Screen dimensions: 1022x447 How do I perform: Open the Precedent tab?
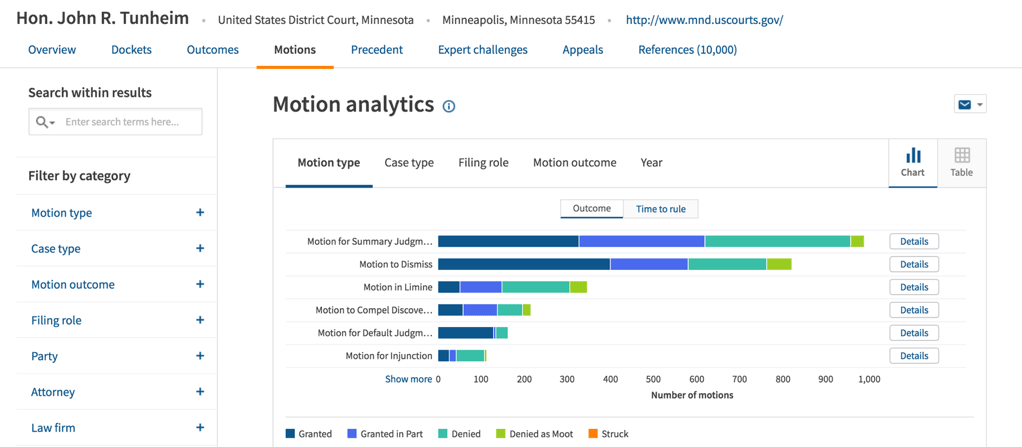click(377, 50)
